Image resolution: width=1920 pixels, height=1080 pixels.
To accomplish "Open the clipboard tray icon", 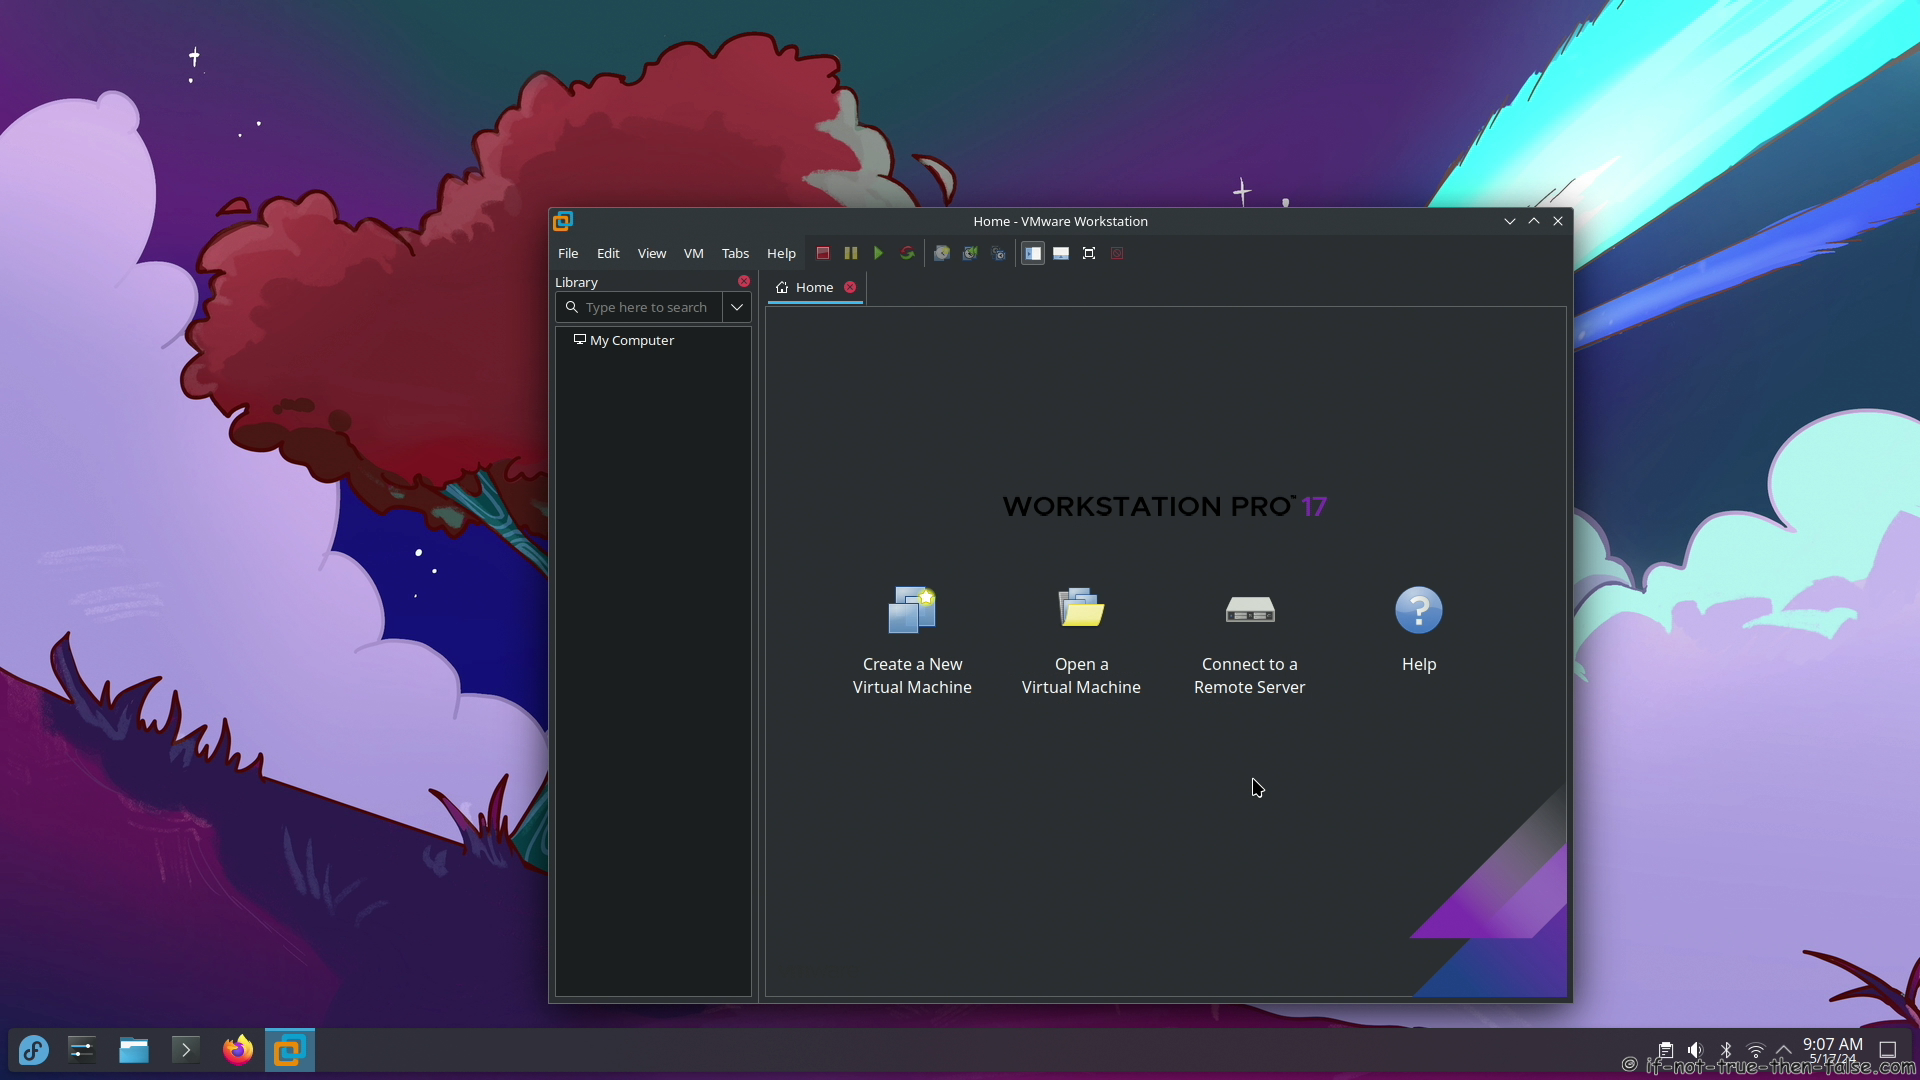I will (x=1665, y=1050).
